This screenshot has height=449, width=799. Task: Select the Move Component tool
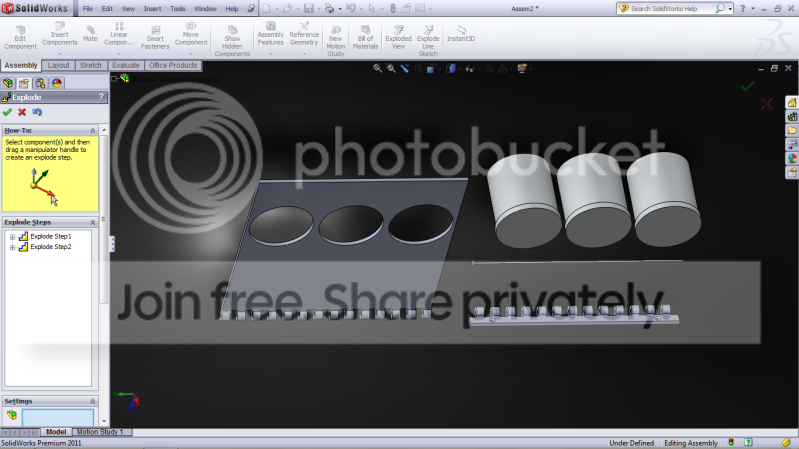click(191, 34)
